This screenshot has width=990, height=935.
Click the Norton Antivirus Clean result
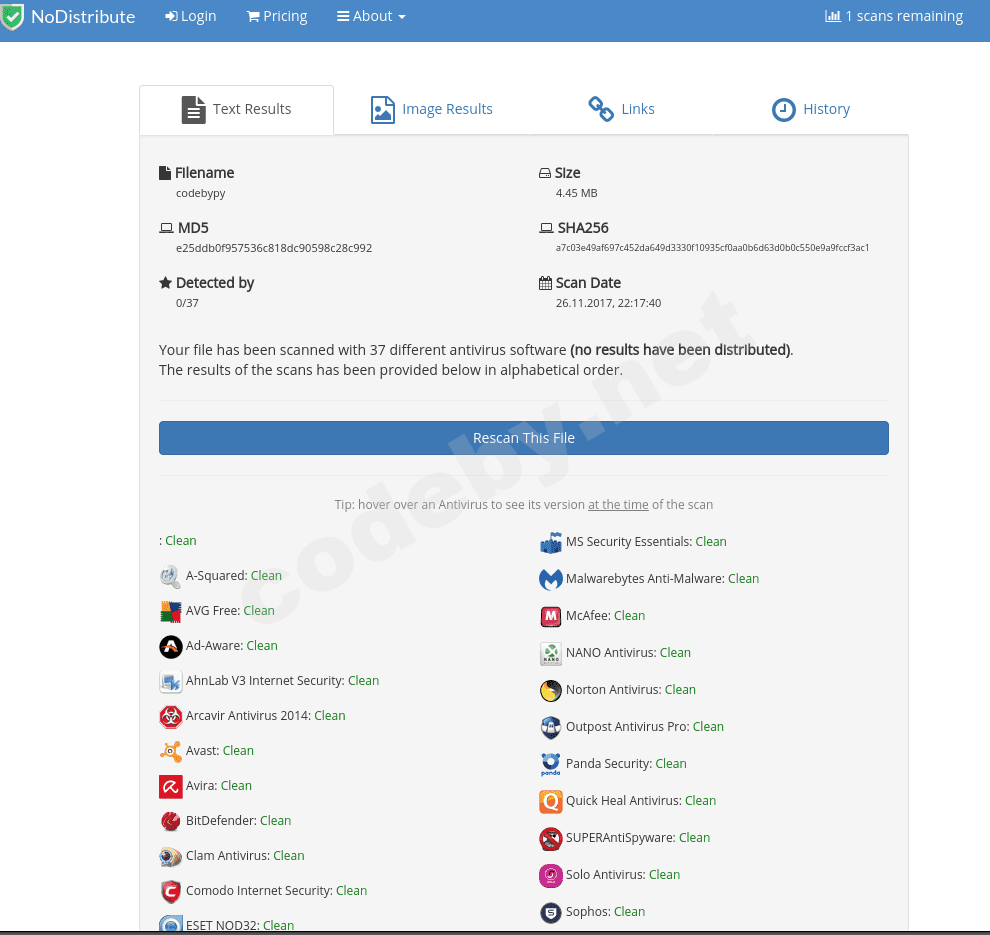[x=680, y=690]
